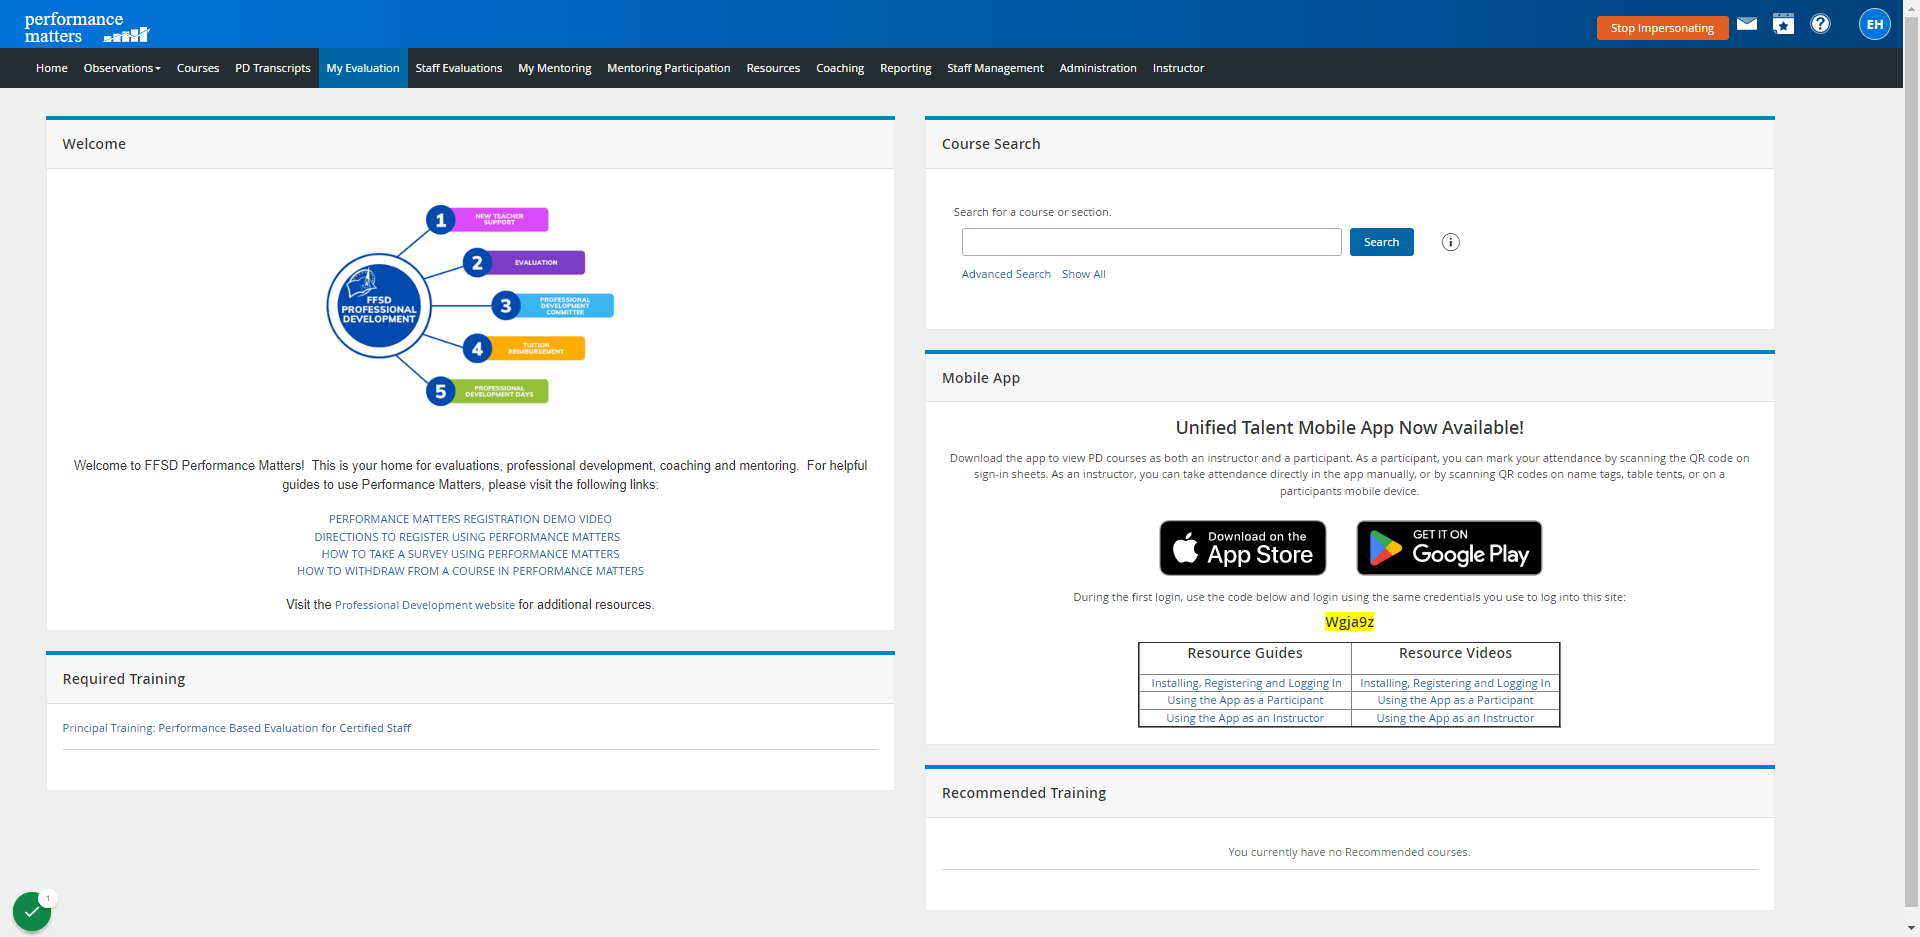Open Staff Management menu
The width and height of the screenshot is (1920, 937).
[995, 68]
